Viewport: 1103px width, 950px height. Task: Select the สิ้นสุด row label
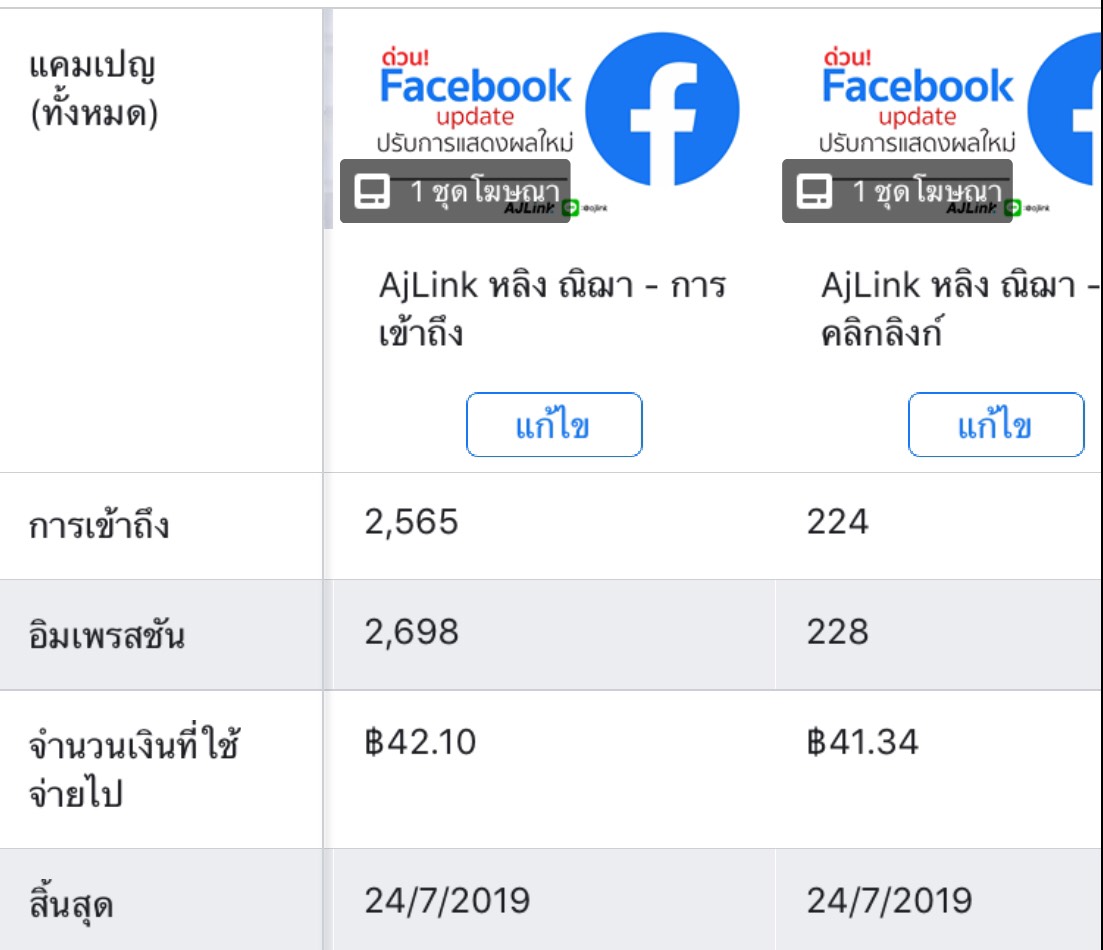[x=71, y=904]
